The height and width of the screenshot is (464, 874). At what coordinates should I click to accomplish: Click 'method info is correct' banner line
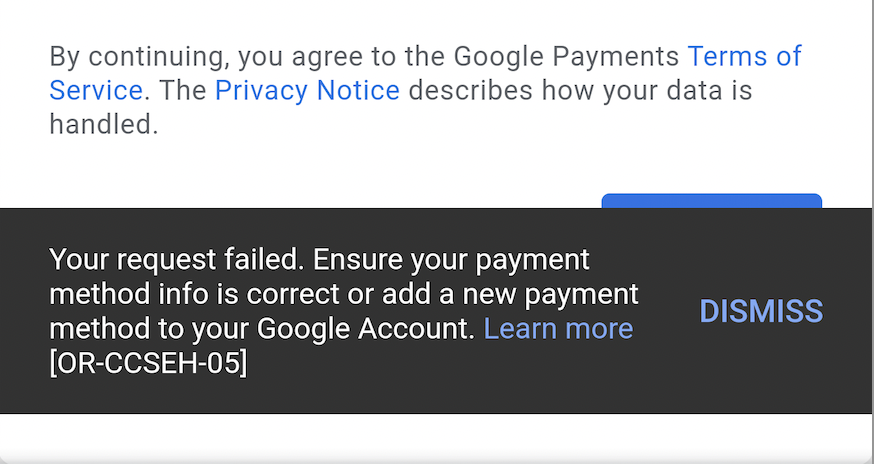pyautogui.click(x=194, y=294)
